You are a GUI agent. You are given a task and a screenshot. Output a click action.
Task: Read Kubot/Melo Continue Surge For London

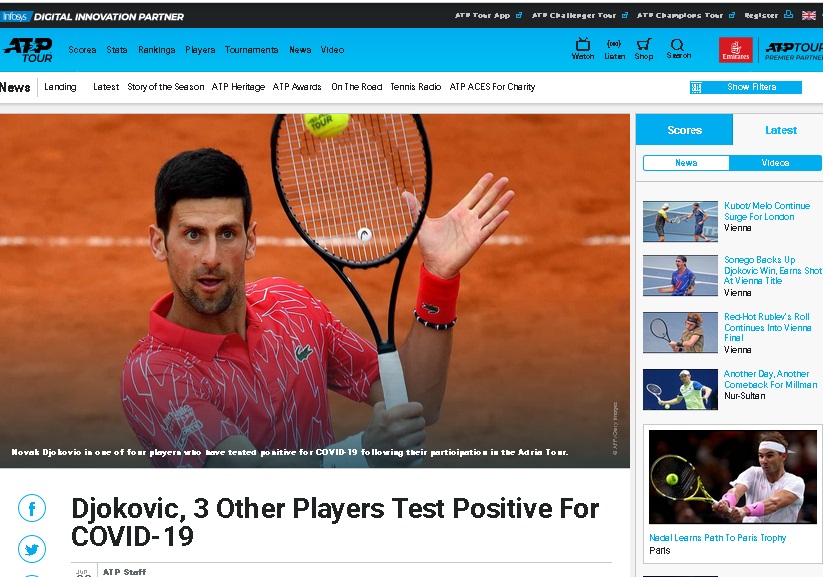(766, 211)
